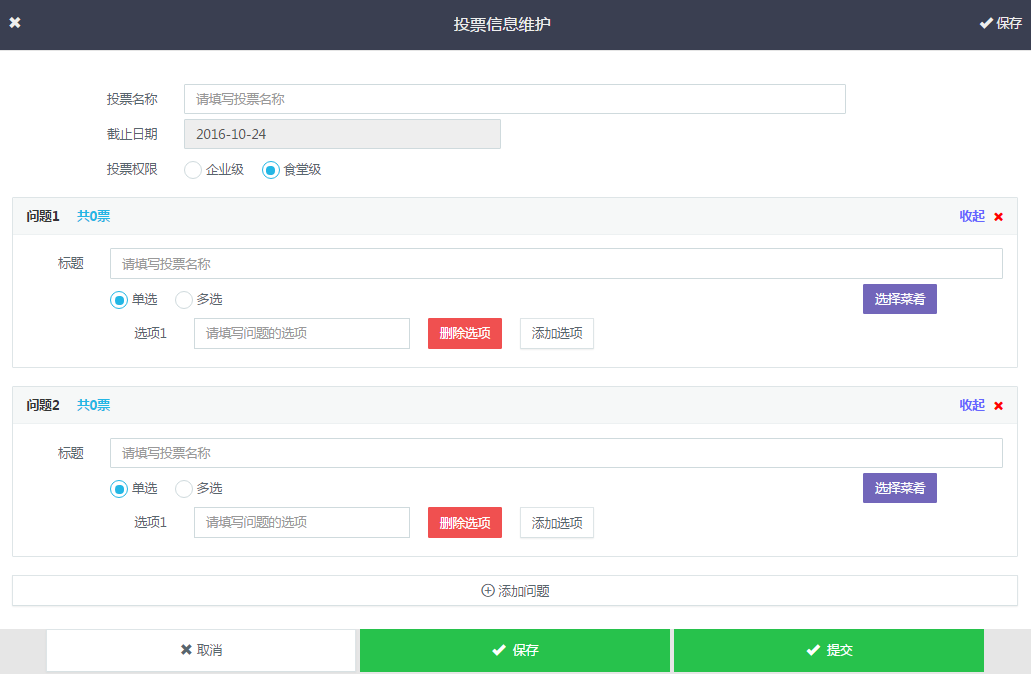1031x674 pixels.
Task: Select the 食堂级 permission radio button
Action: click(x=270, y=170)
